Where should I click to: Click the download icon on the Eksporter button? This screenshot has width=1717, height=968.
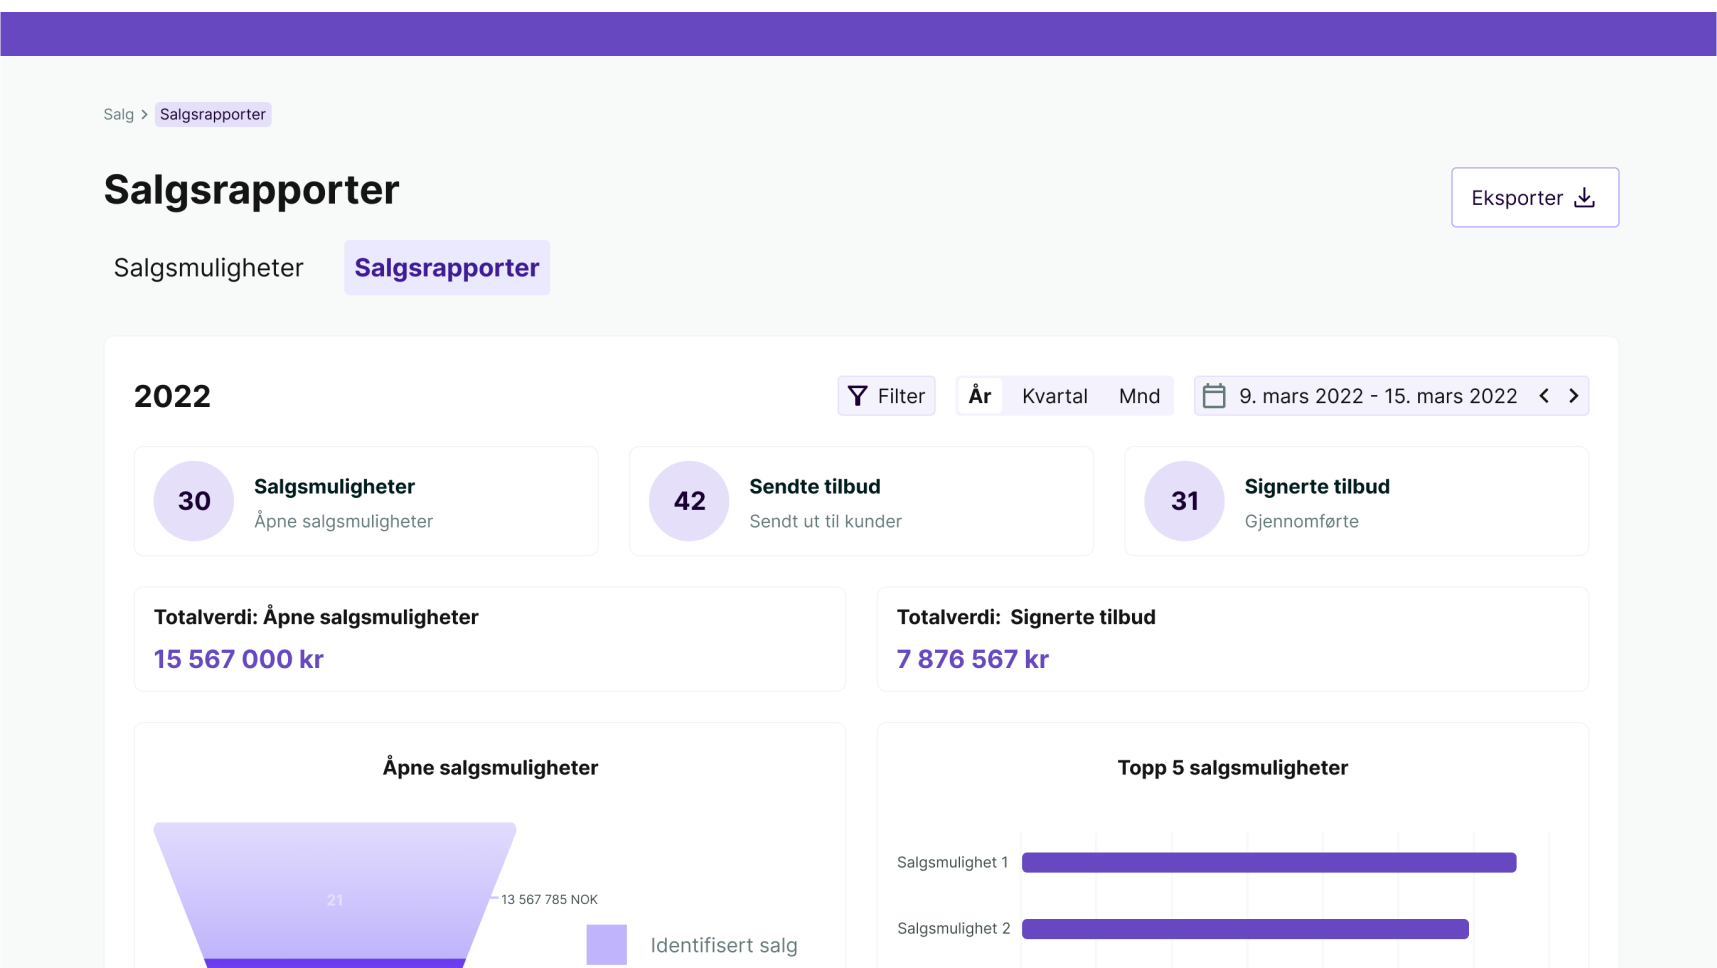click(1585, 197)
